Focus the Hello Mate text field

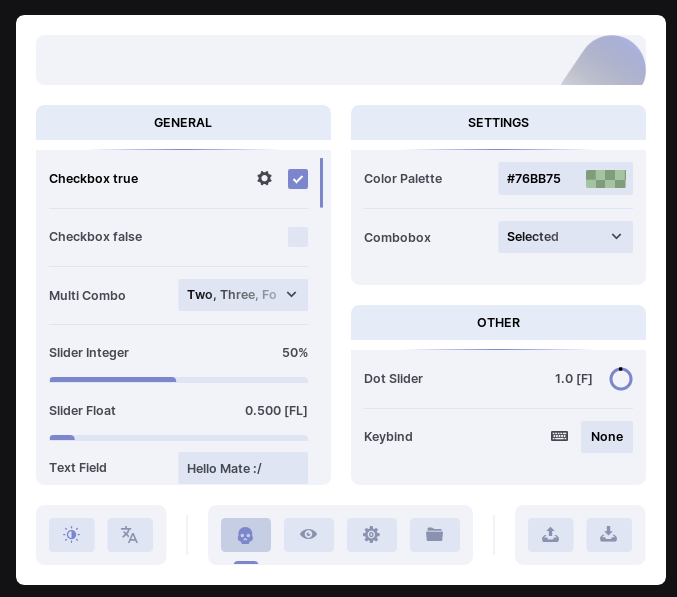[x=243, y=468]
